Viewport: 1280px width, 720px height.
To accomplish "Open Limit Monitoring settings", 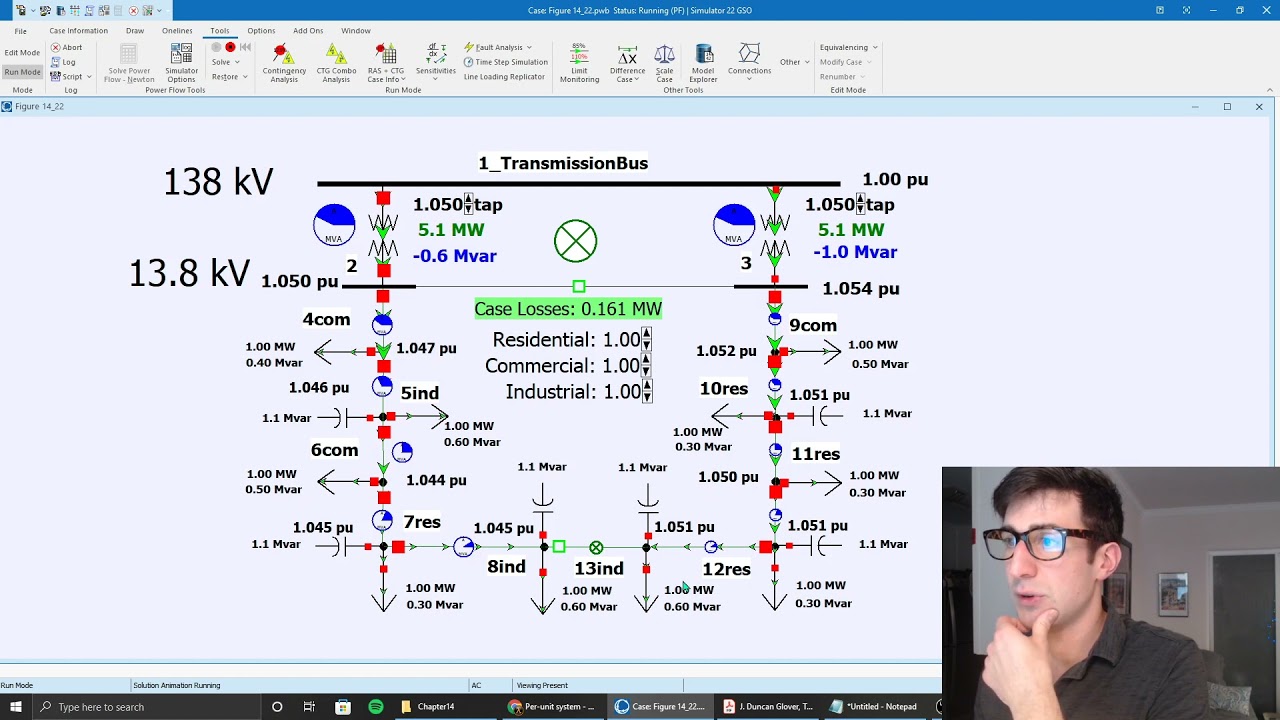I will tap(579, 63).
